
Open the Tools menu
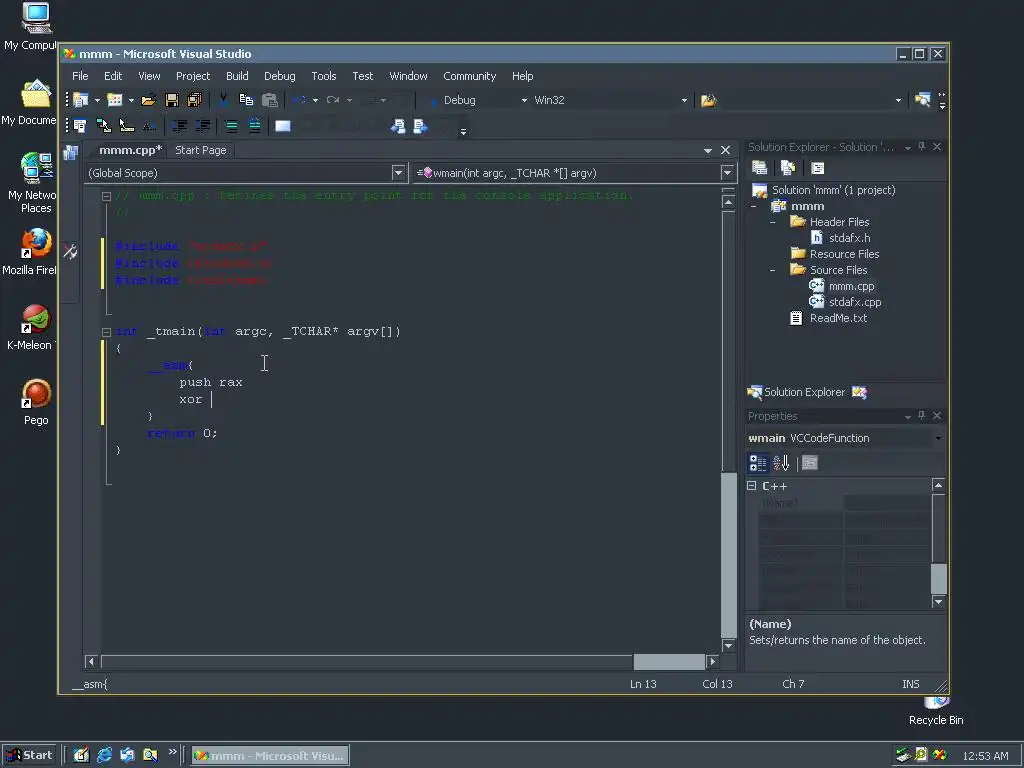[324, 76]
